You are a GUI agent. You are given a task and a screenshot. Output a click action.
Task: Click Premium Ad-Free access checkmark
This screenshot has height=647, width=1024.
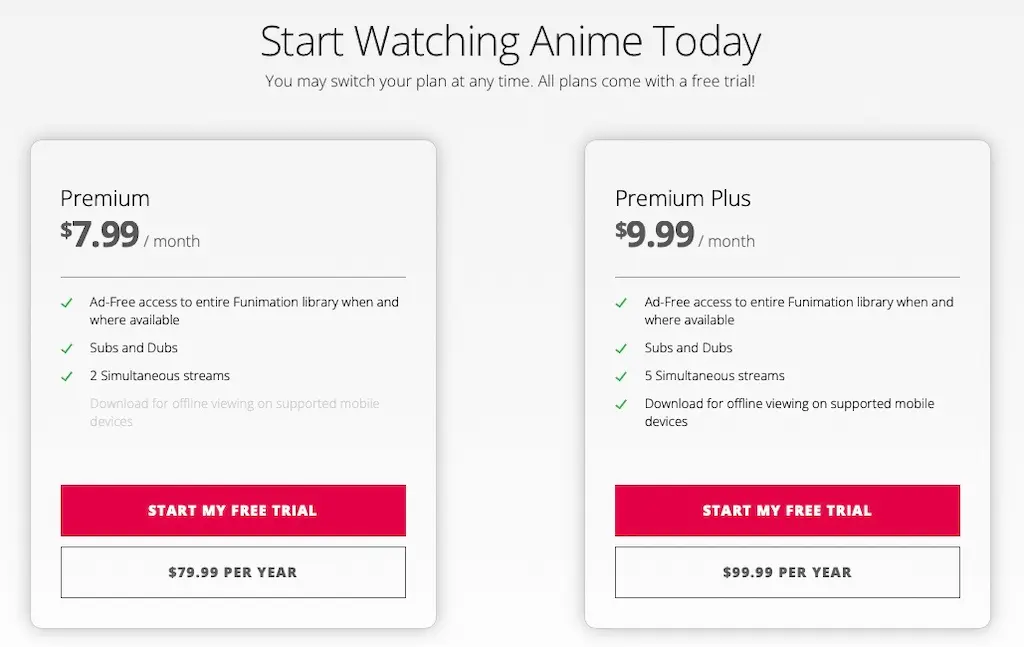(x=67, y=303)
